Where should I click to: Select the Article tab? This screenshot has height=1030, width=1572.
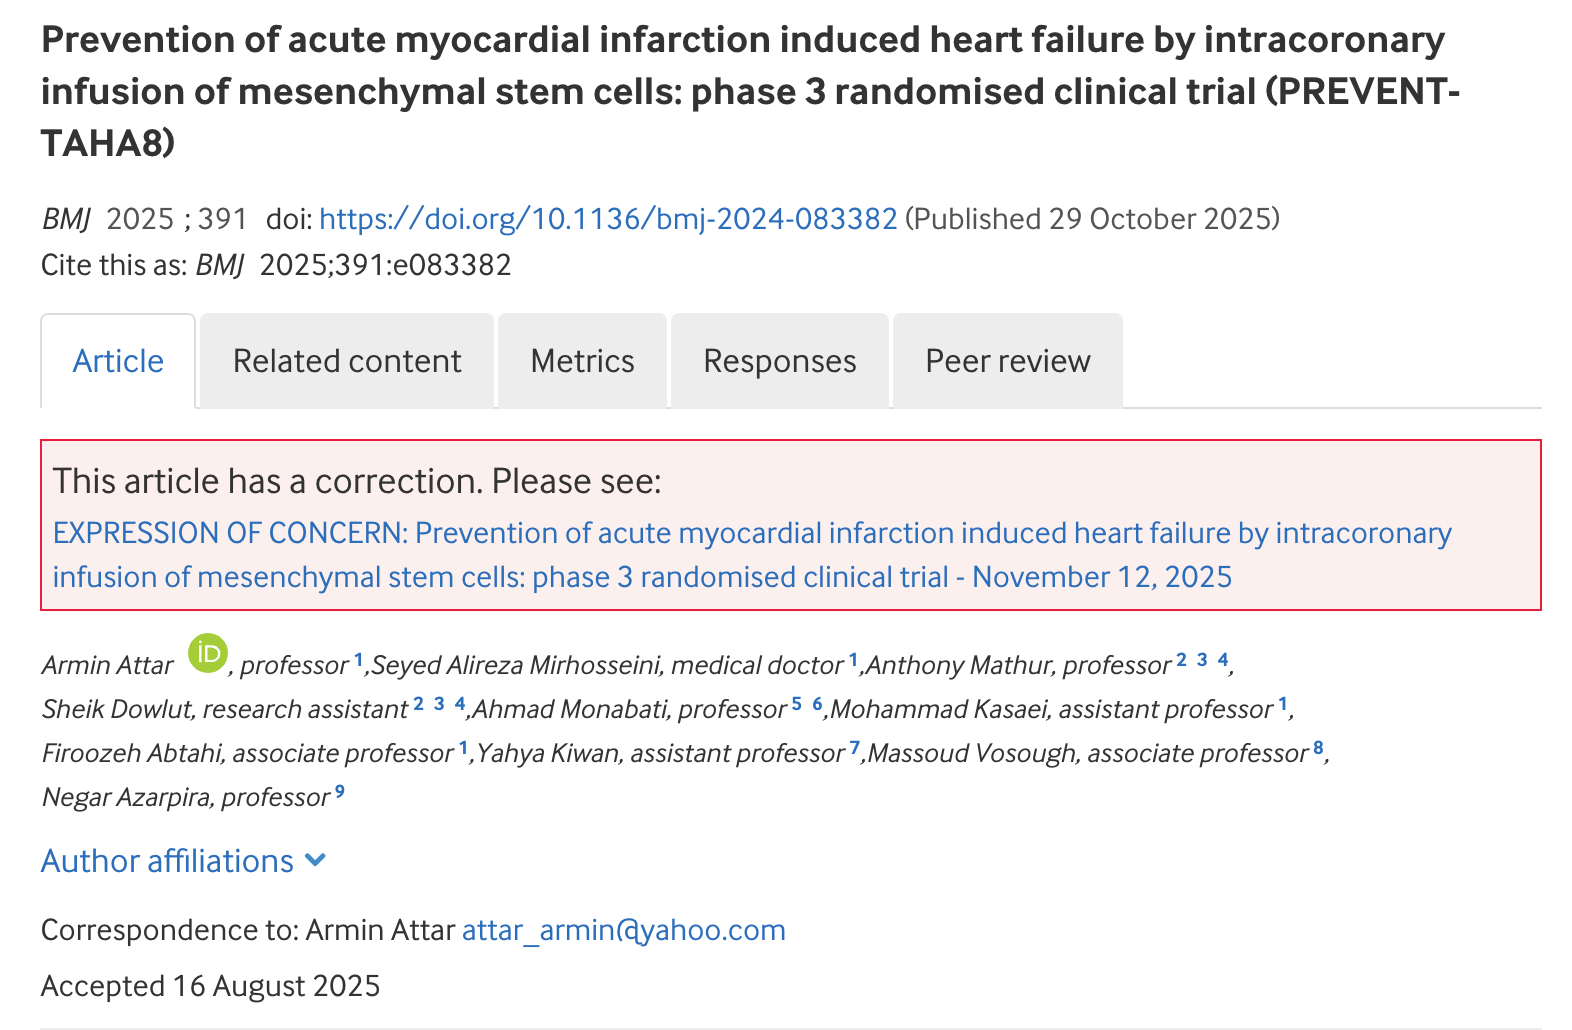tap(118, 361)
